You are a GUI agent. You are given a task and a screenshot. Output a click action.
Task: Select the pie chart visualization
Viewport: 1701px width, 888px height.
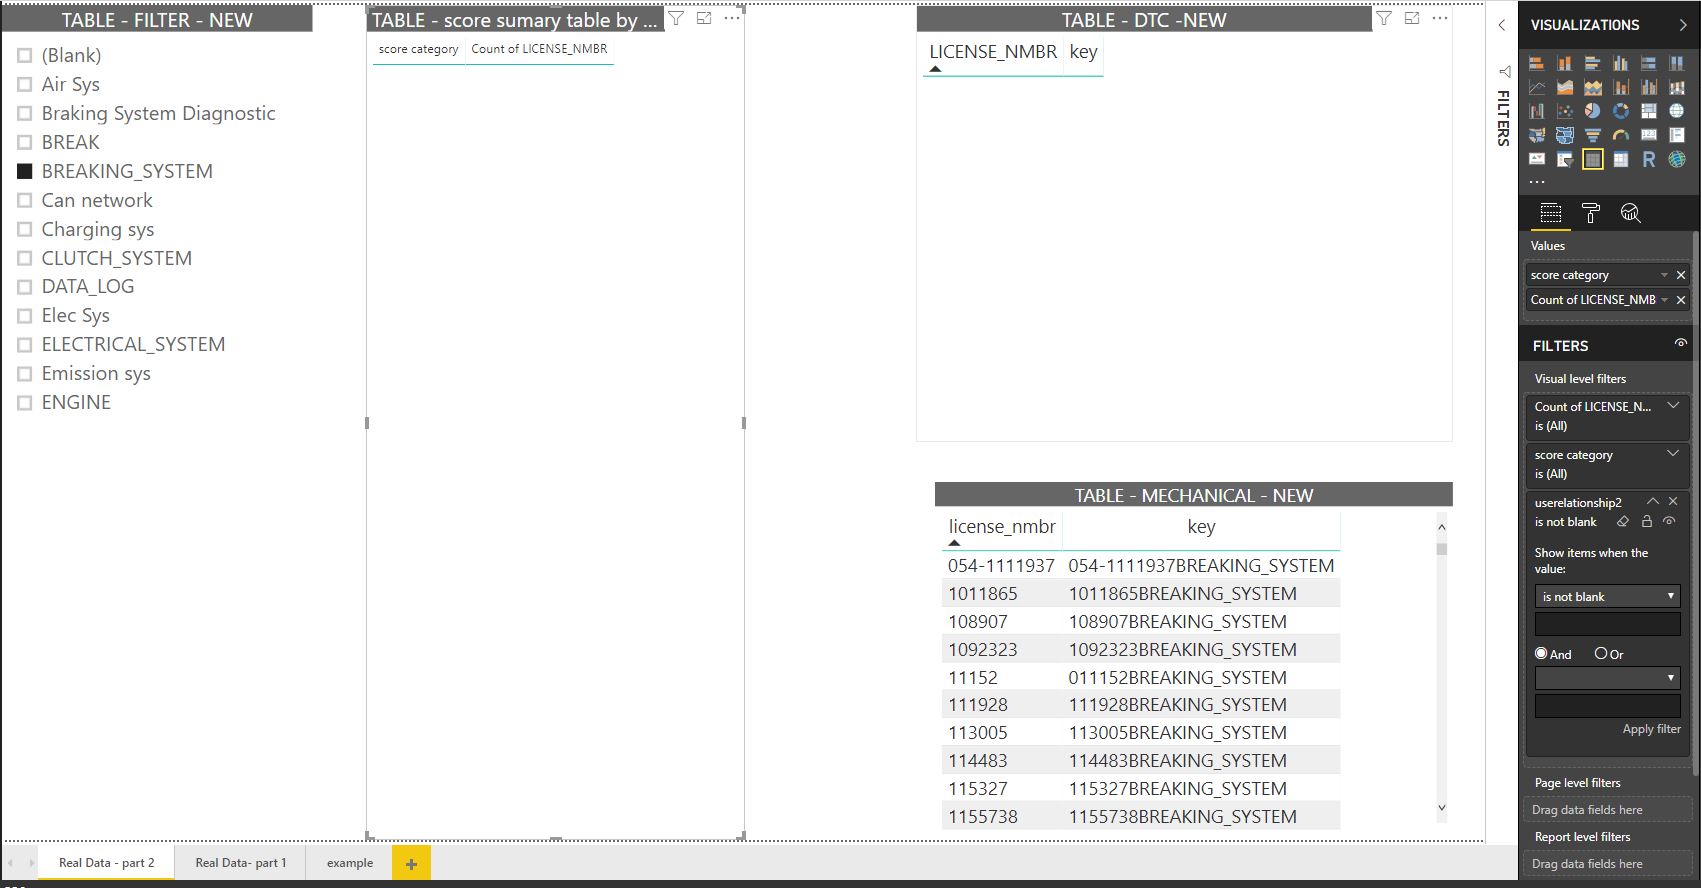coord(1593,111)
